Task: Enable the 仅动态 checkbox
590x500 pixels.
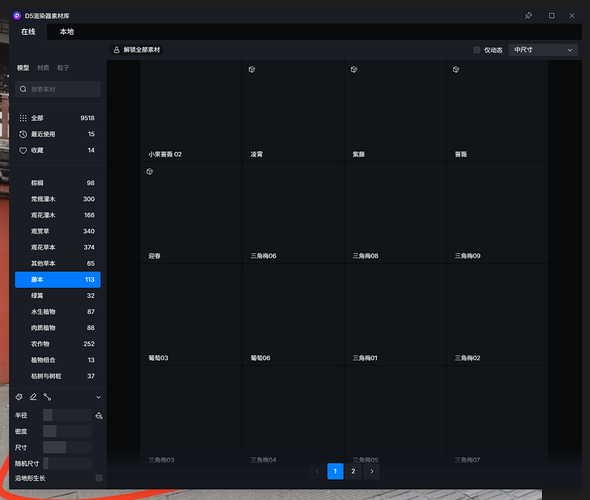Action: click(x=476, y=50)
